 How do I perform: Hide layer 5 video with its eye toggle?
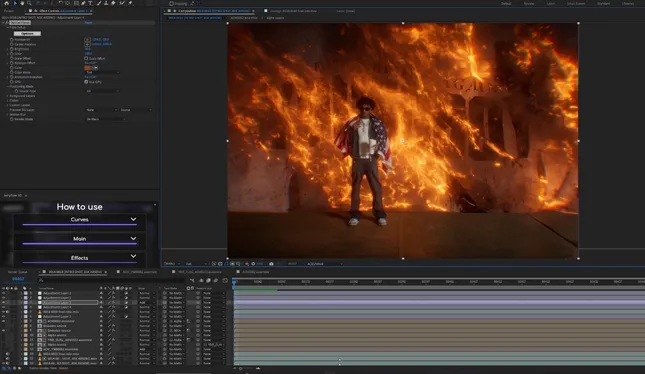coord(3,312)
